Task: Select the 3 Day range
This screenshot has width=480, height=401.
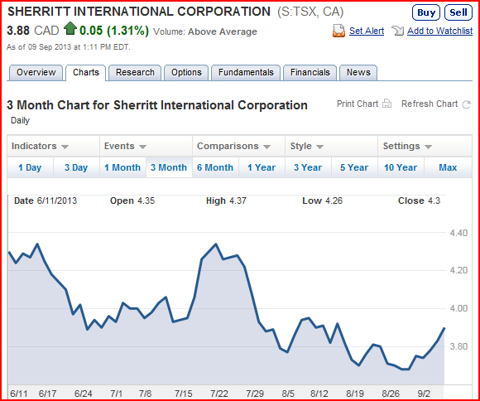Action: [x=76, y=167]
